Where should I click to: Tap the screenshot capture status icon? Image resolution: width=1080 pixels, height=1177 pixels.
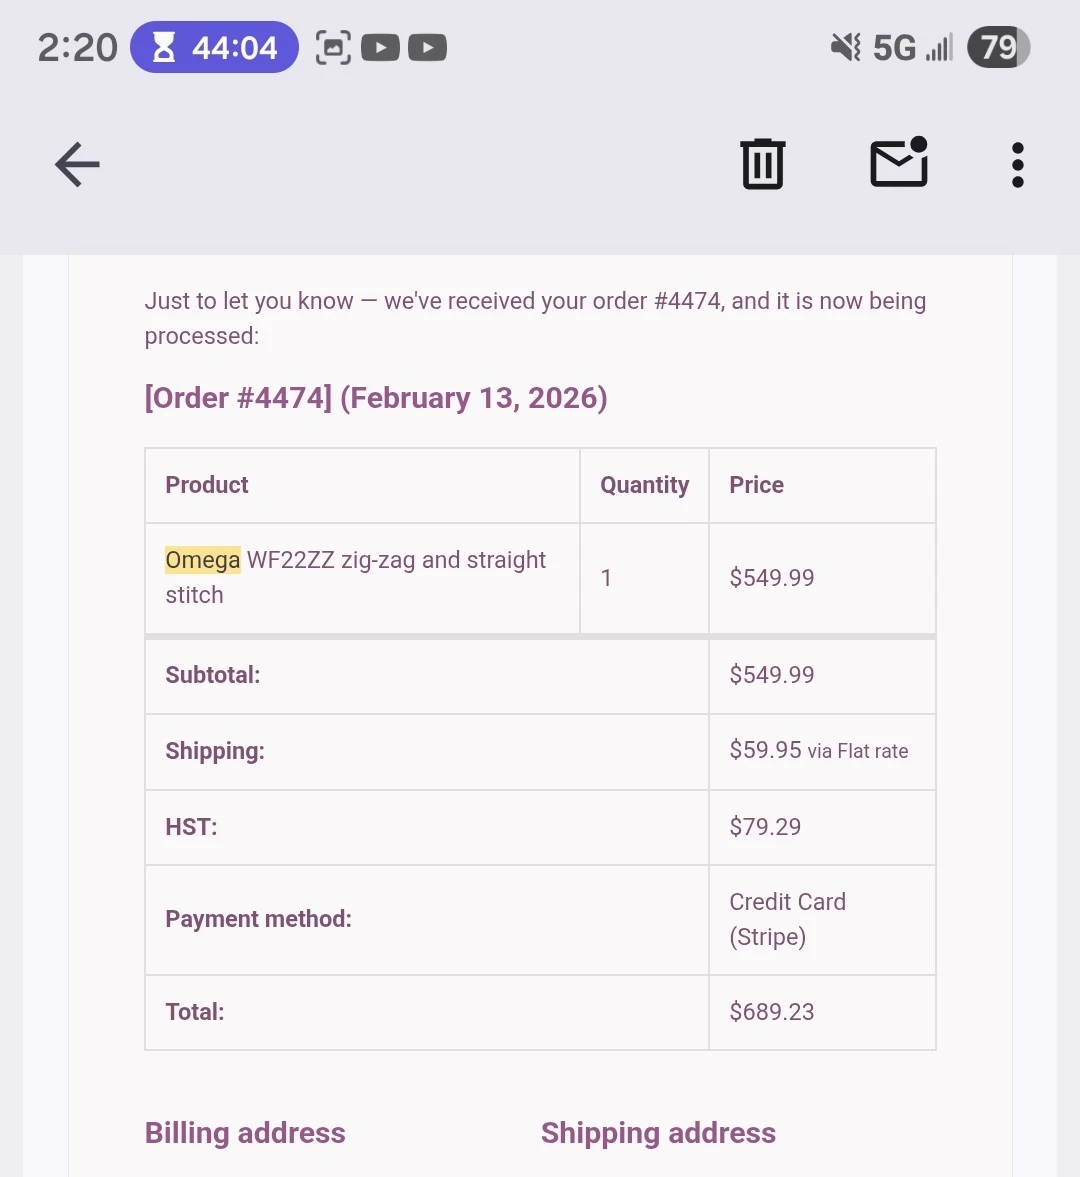[x=332, y=48]
